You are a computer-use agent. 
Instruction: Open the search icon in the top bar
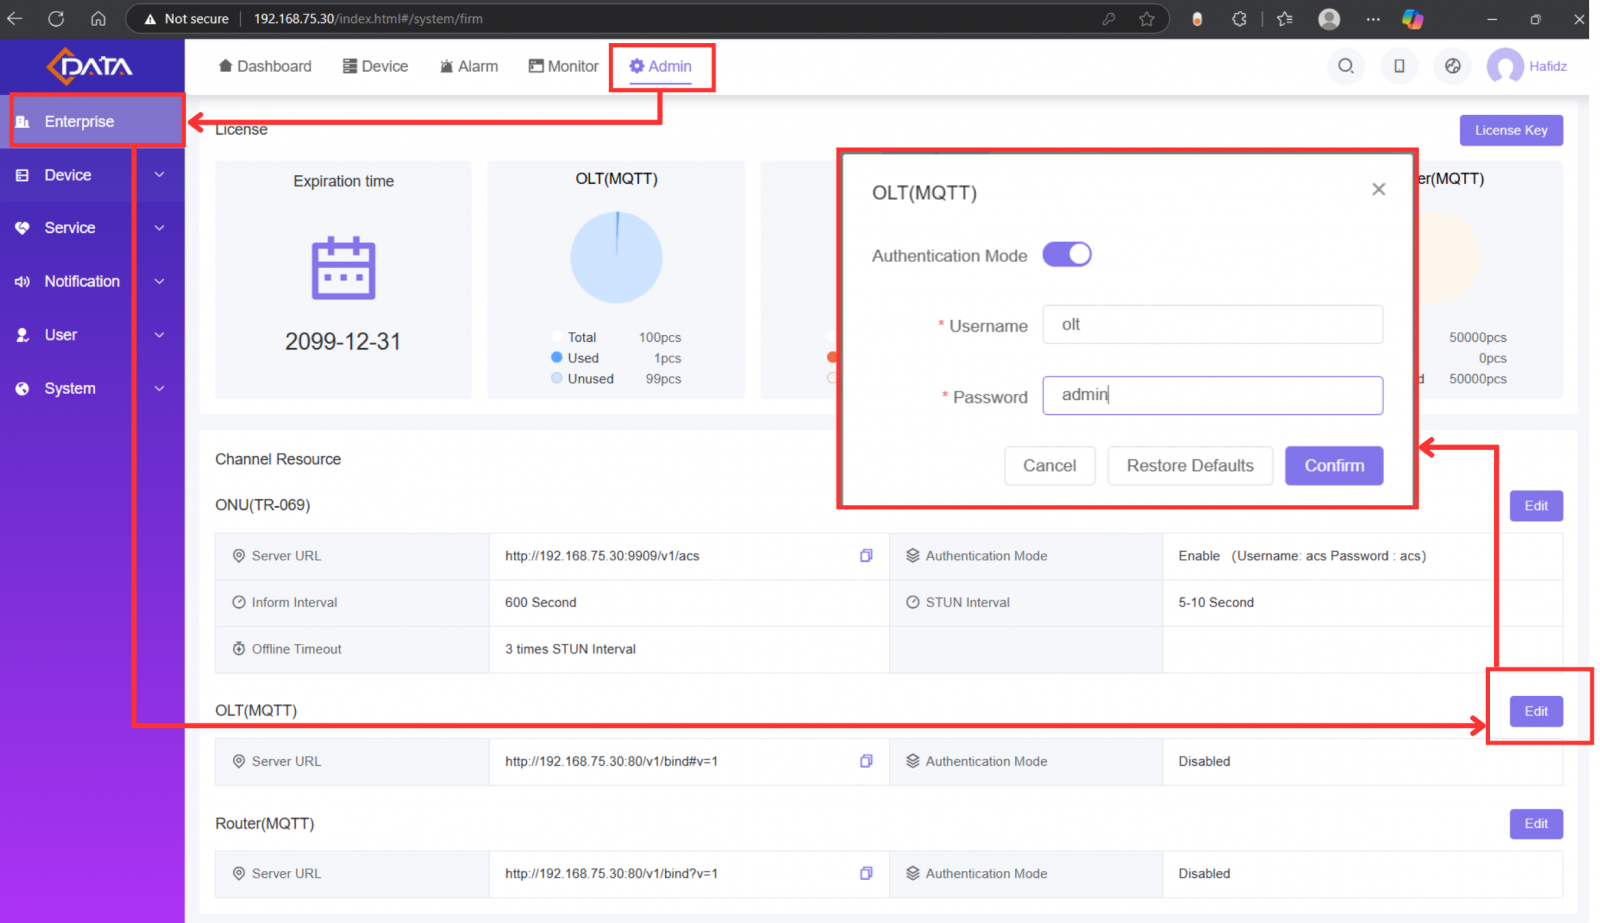pyautogui.click(x=1345, y=66)
